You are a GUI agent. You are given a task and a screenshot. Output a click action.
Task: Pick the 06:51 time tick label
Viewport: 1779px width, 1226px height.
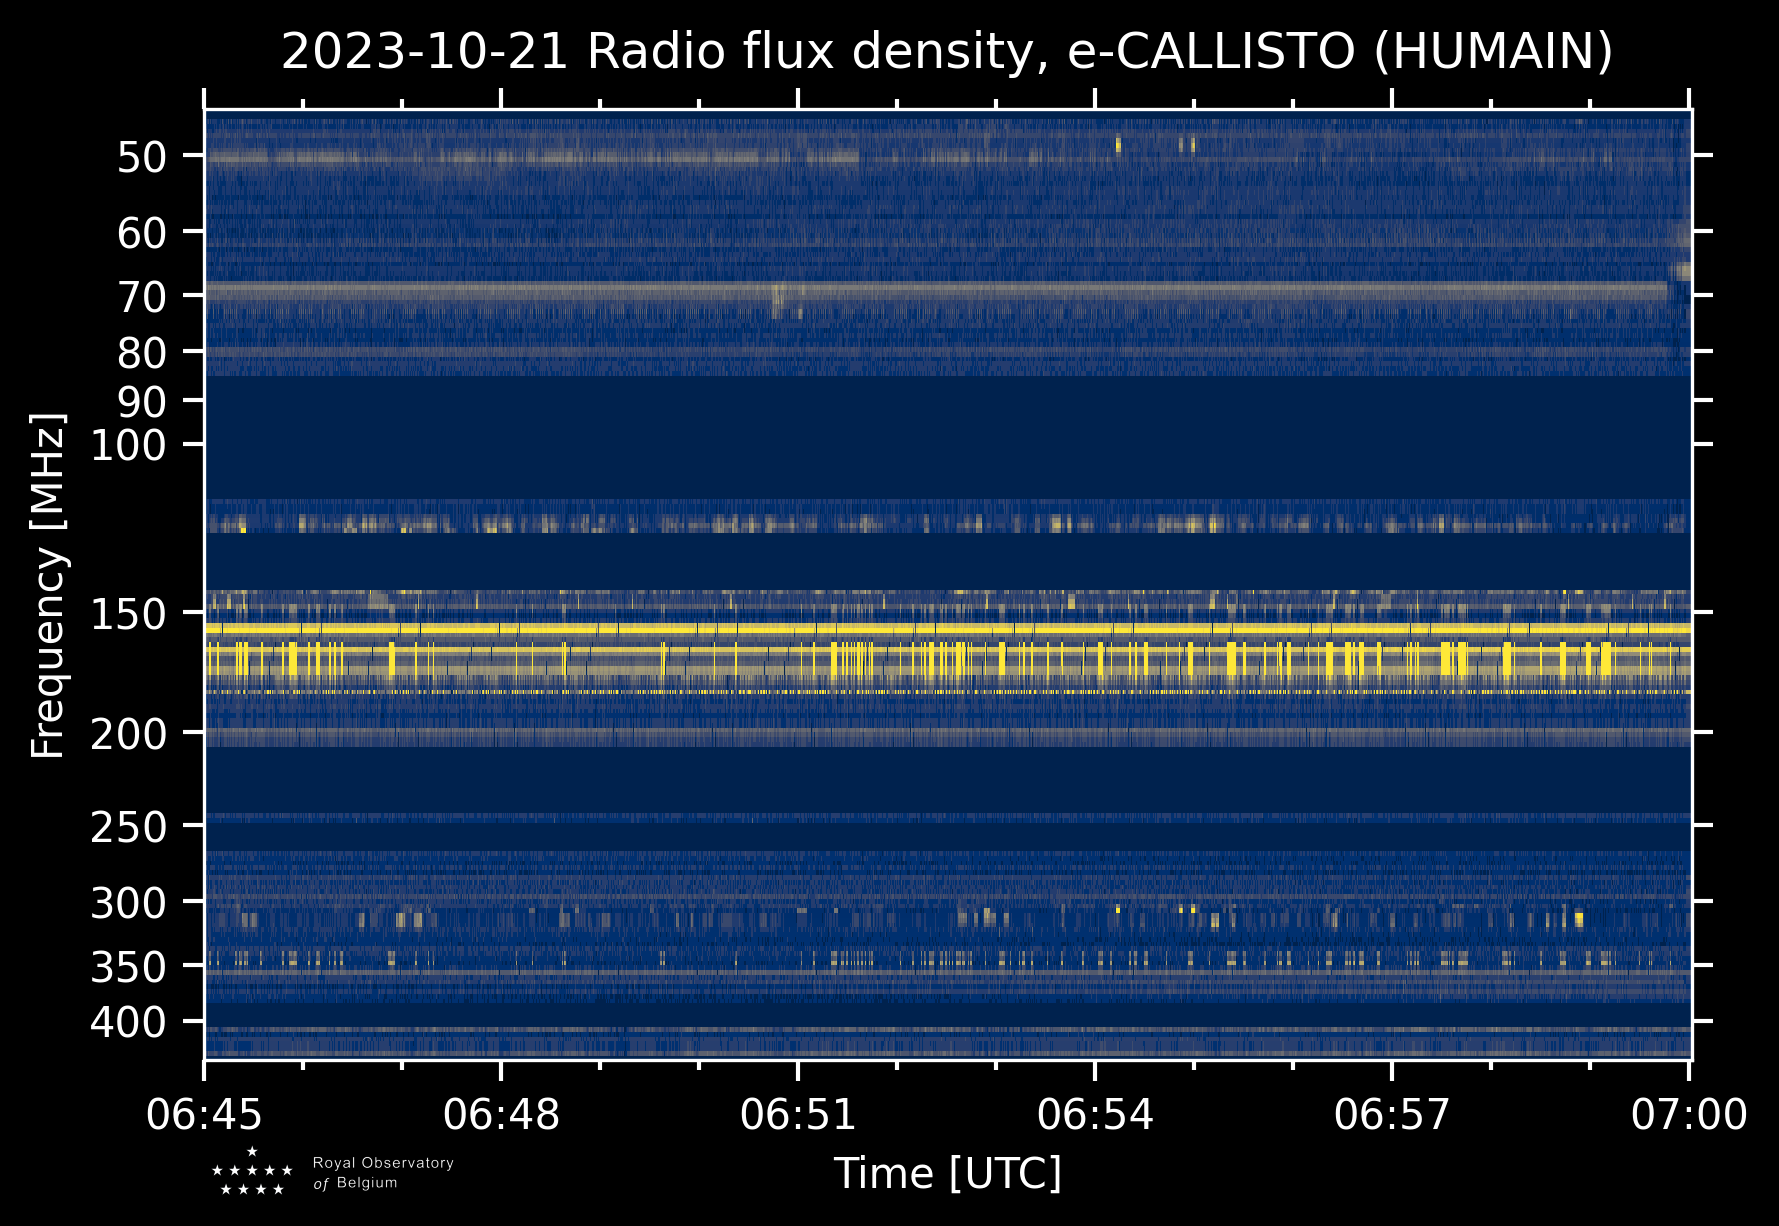[798, 1115]
